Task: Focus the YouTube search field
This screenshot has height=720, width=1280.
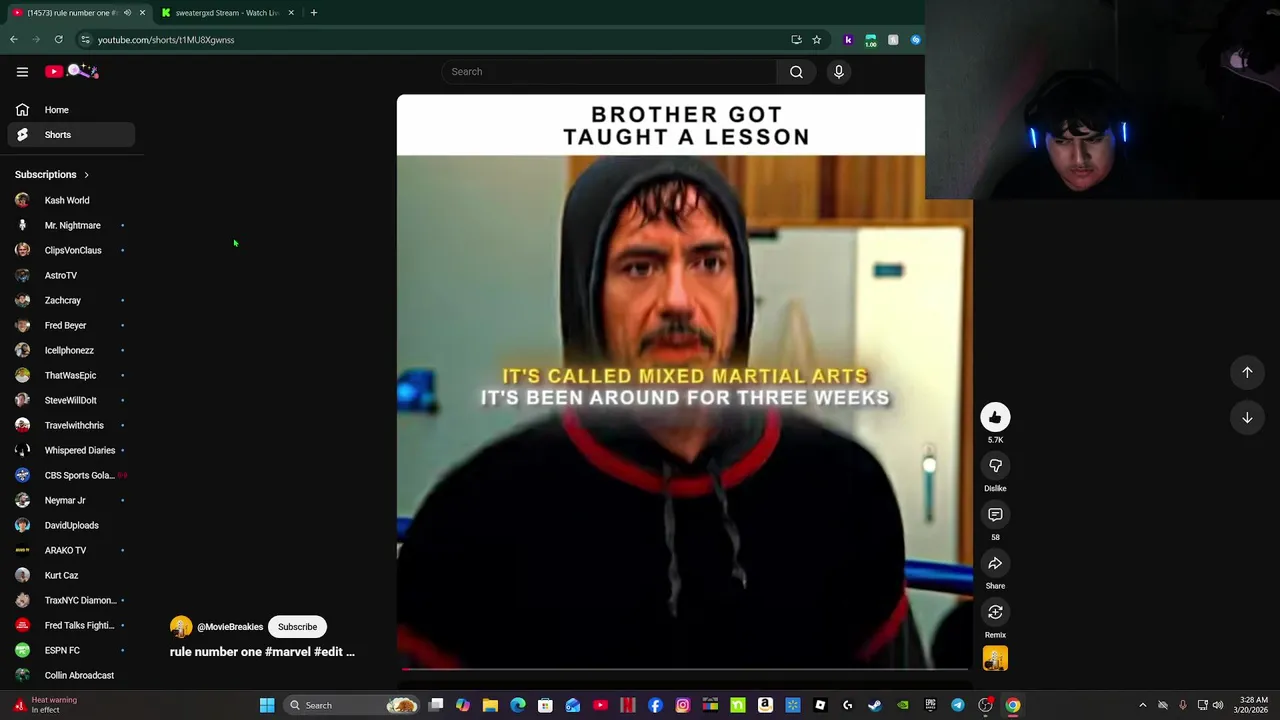Action: 609,72
